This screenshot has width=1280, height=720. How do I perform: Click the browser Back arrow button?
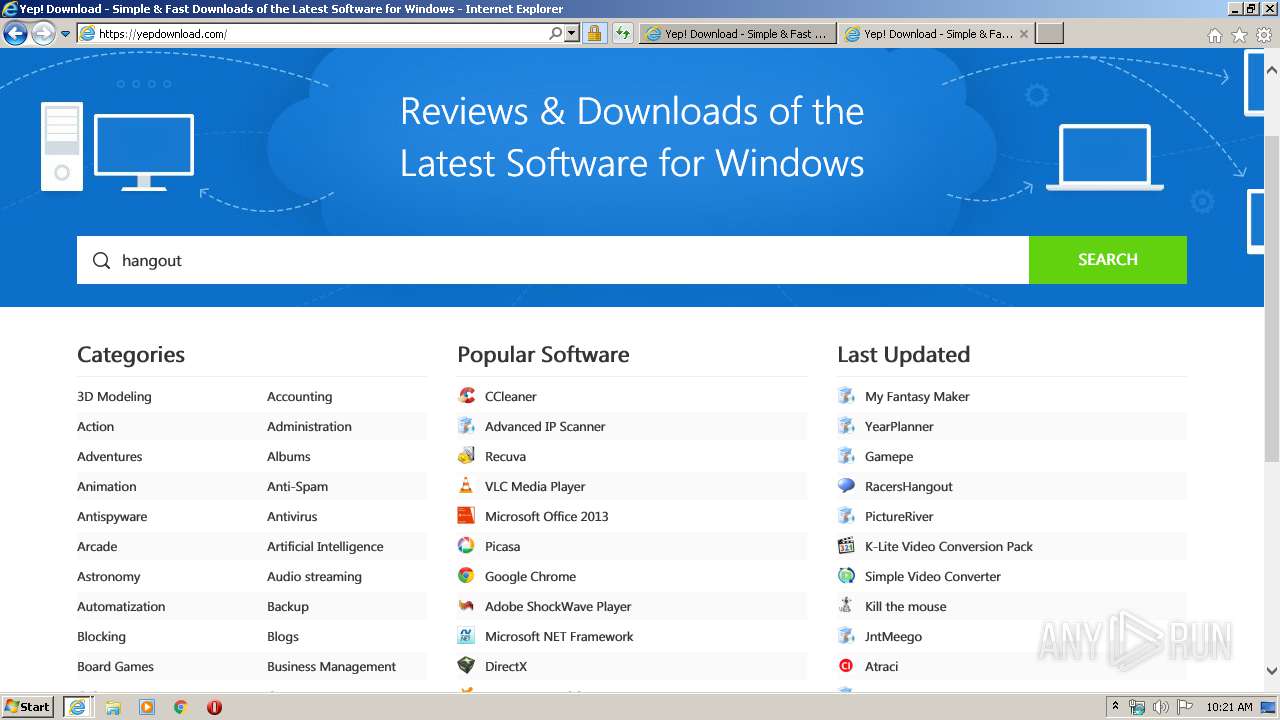tap(15, 33)
